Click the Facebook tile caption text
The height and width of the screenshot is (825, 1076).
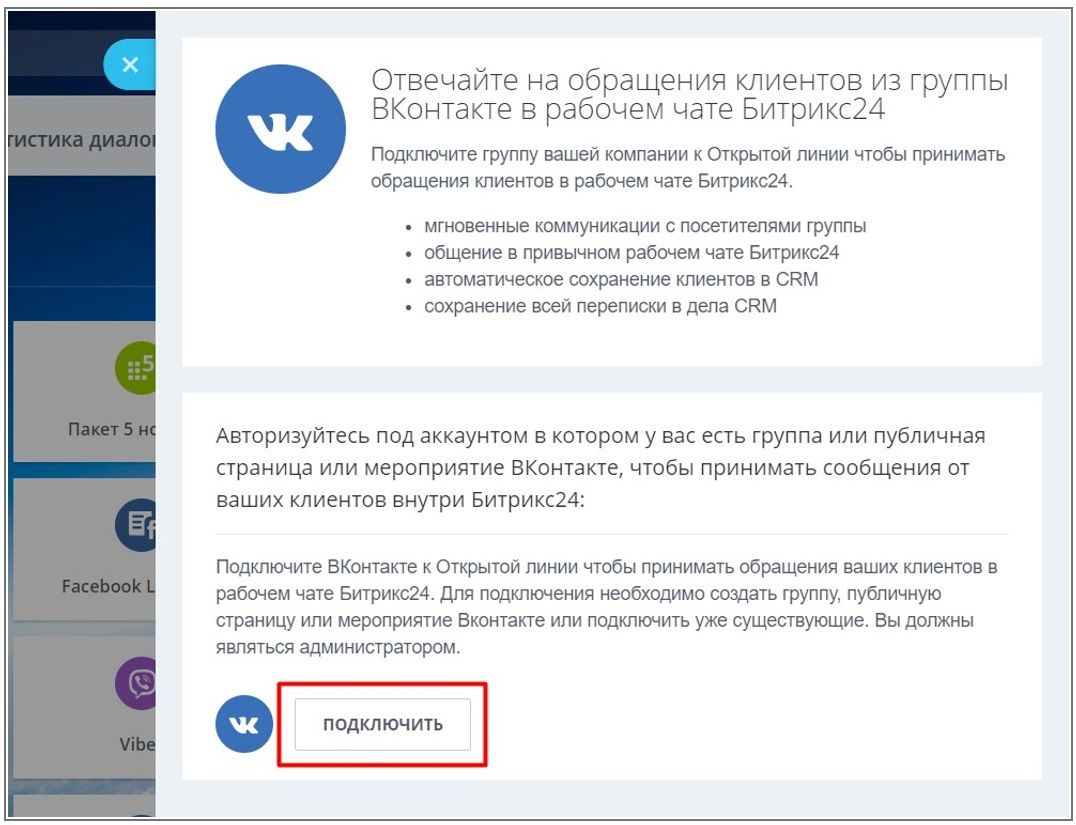pyautogui.click(x=108, y=586)
